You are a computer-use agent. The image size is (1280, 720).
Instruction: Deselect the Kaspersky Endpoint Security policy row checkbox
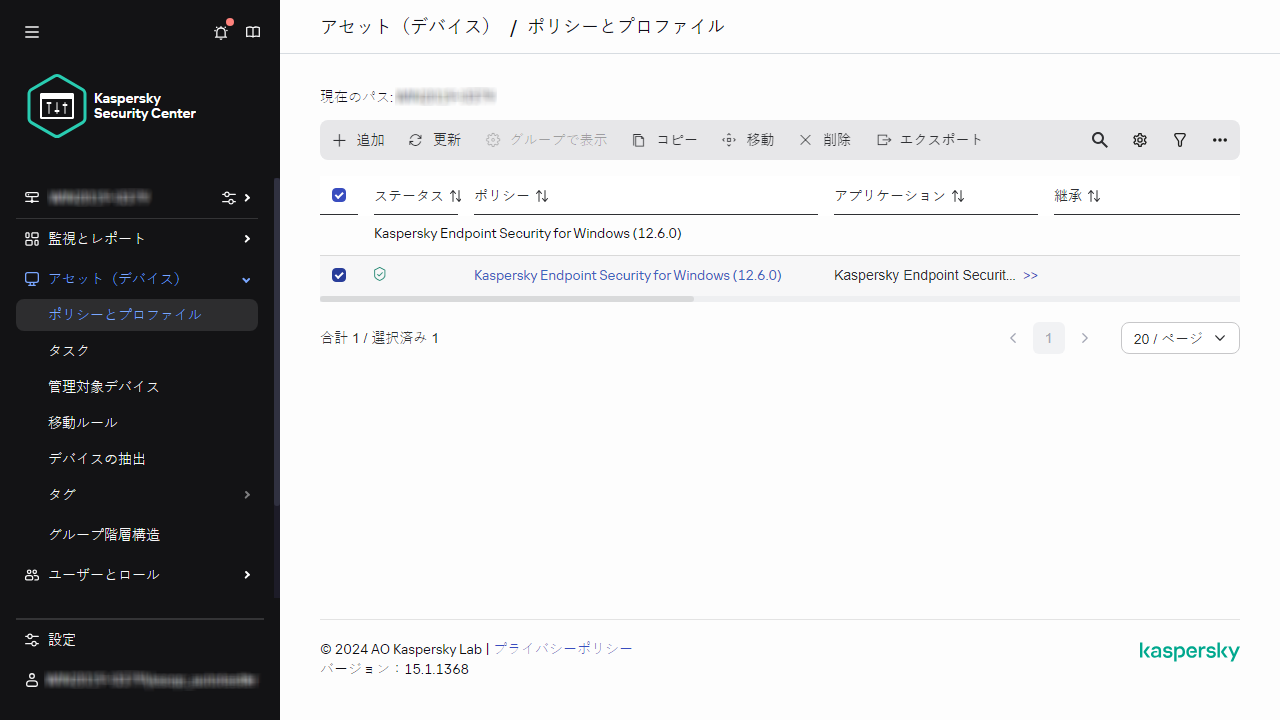[339, 274]
